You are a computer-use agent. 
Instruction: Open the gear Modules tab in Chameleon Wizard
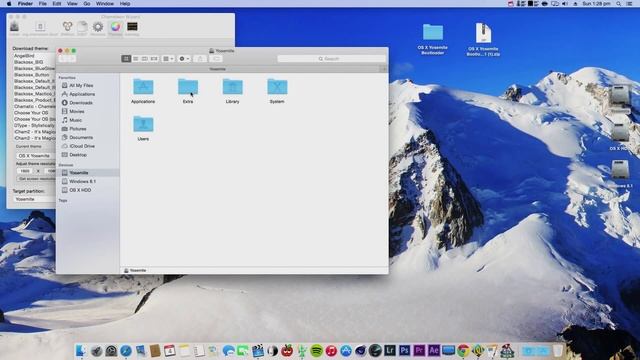tap(98, 28)
